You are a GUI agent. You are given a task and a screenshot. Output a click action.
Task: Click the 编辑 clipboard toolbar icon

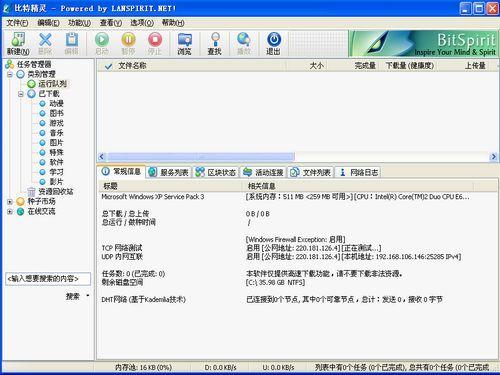click(72, 43)
